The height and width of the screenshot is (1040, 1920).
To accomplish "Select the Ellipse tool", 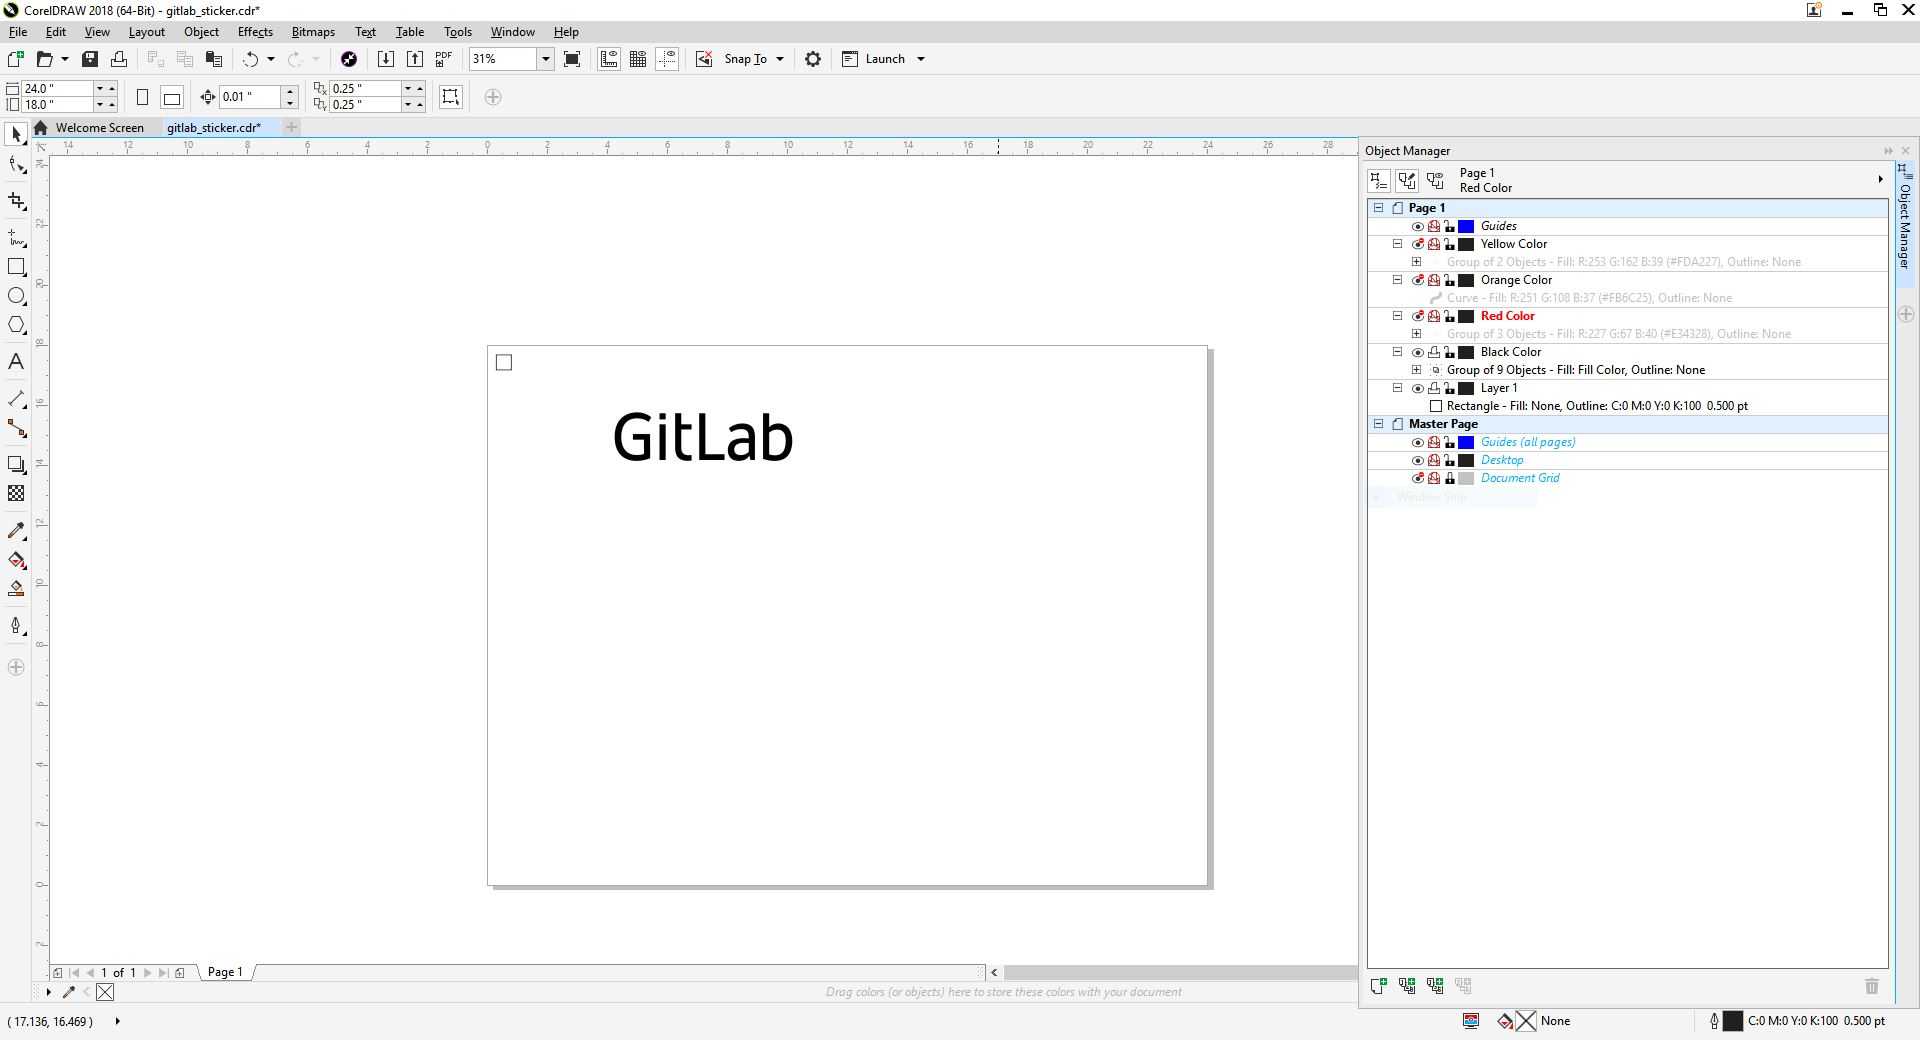I will coord(16,296).
